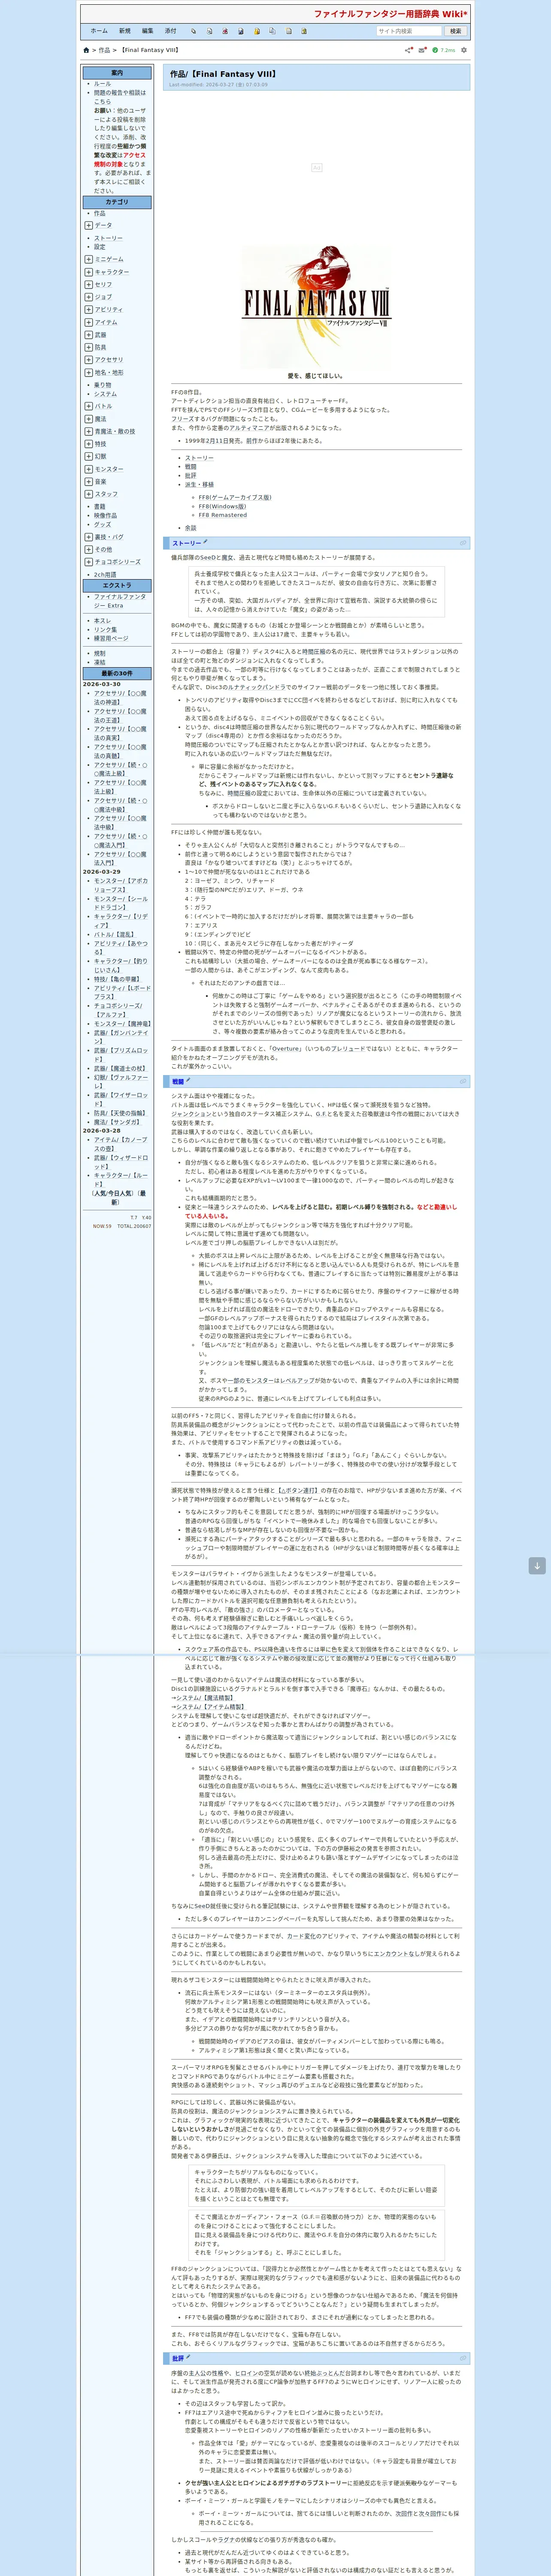Expand the 青魔法・敵の技 category

88,431
